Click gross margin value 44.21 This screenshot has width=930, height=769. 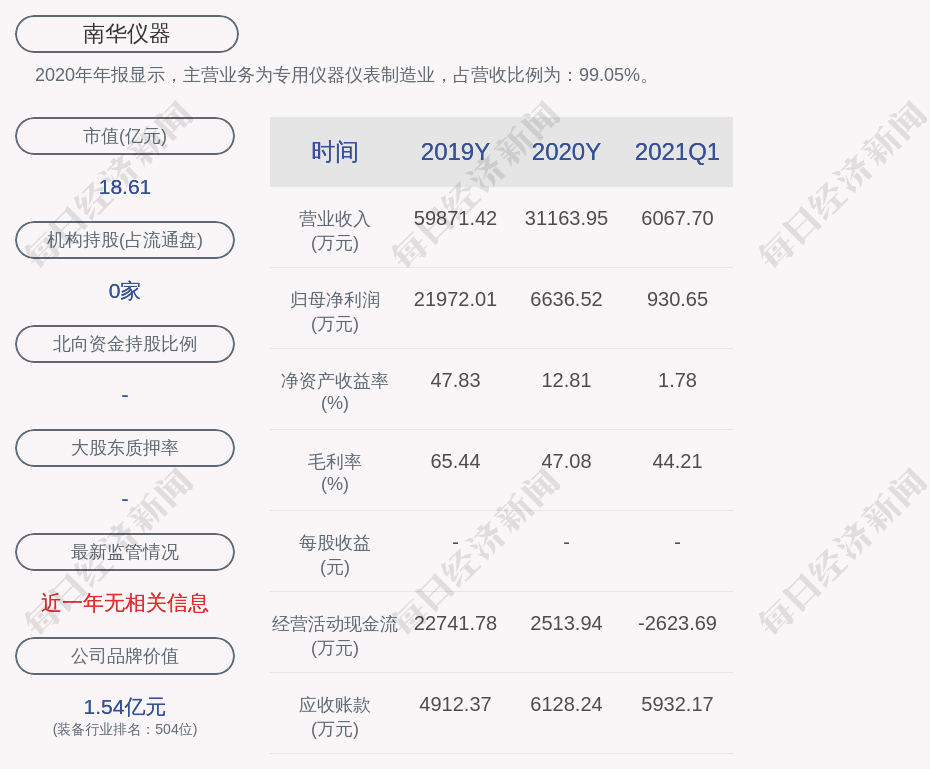pos(677,461)
